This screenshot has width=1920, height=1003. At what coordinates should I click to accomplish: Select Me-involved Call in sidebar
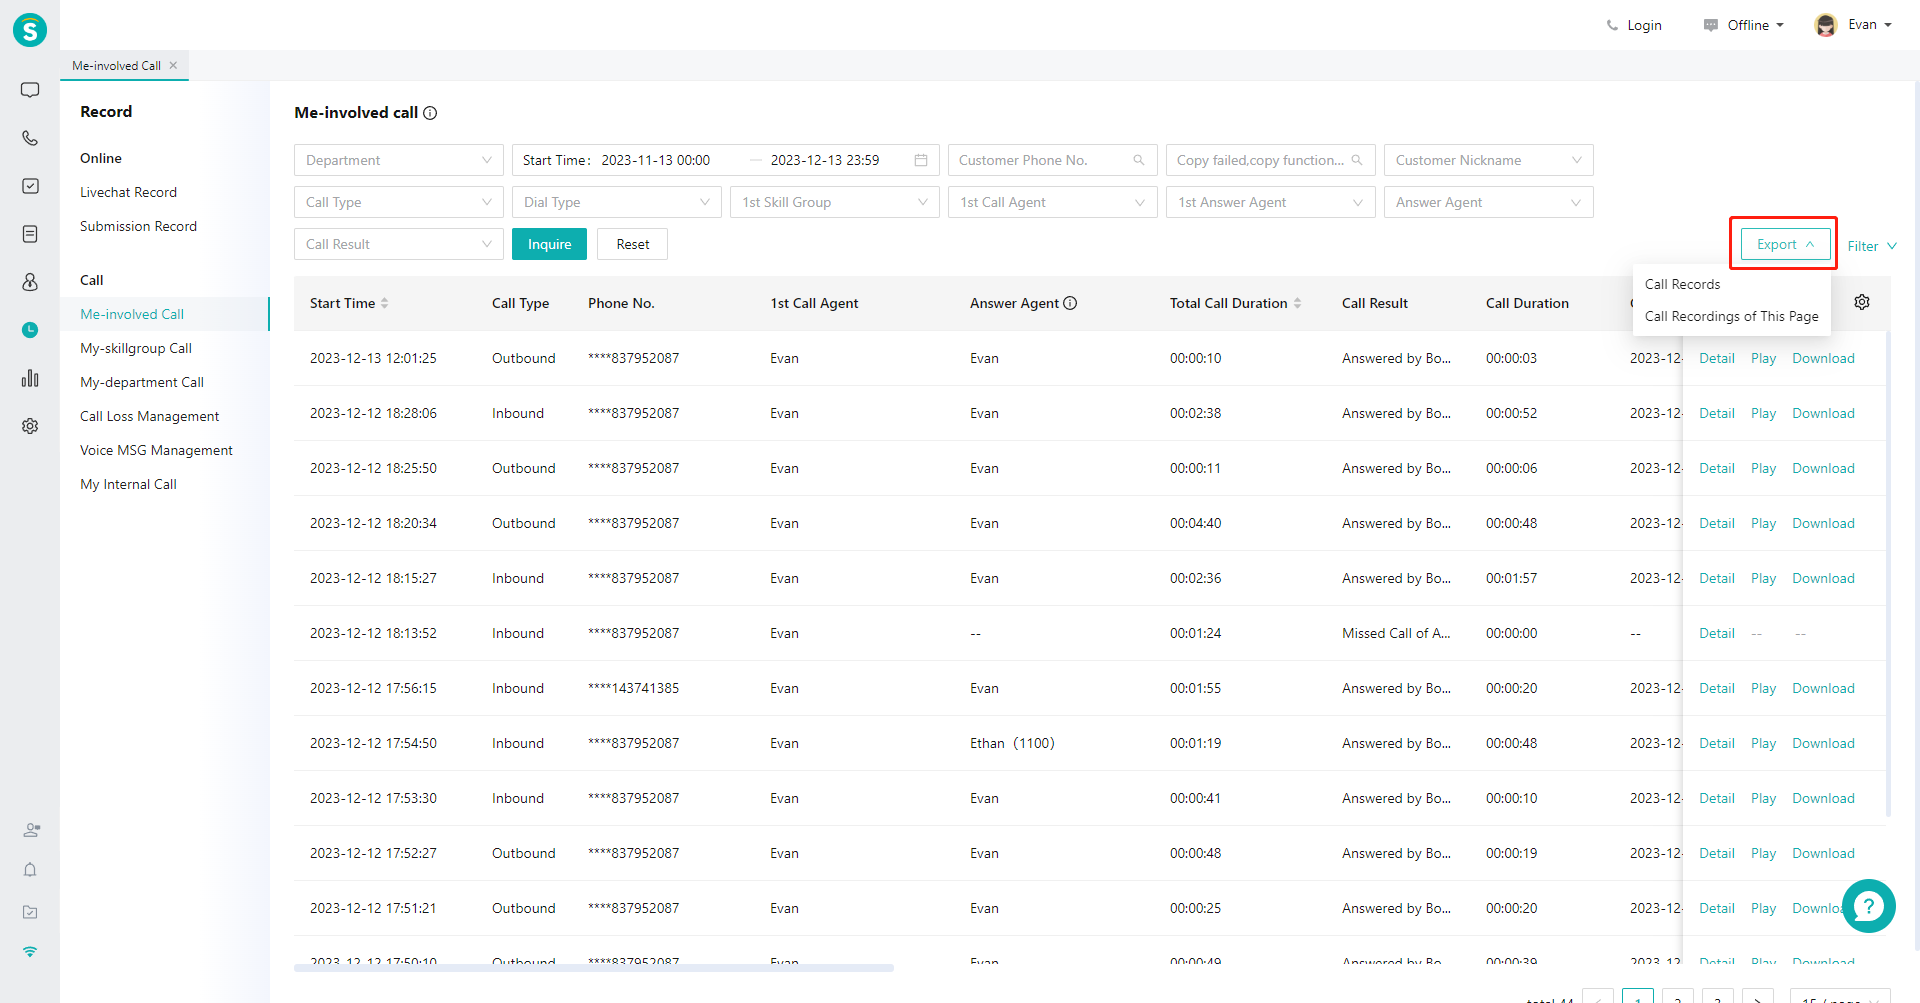pos(165,314)
